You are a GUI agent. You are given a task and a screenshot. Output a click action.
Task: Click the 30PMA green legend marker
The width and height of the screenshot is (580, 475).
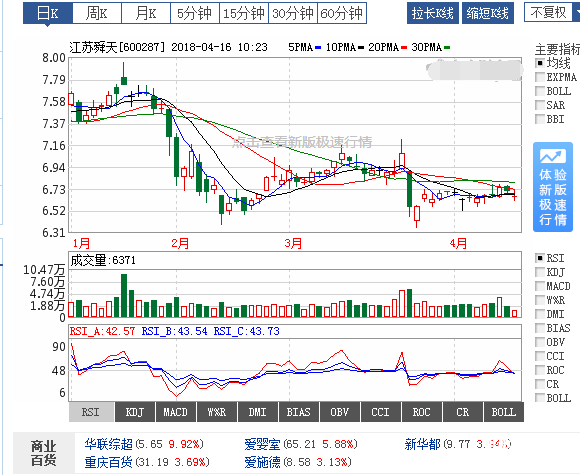(447, 48)
